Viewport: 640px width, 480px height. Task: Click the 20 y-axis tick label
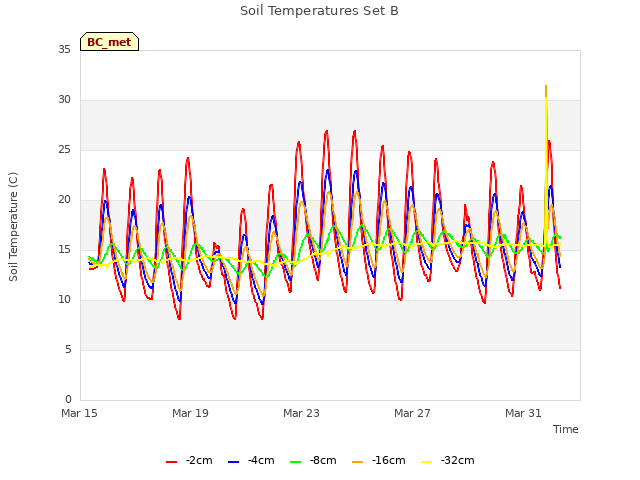tap(64, 200)
